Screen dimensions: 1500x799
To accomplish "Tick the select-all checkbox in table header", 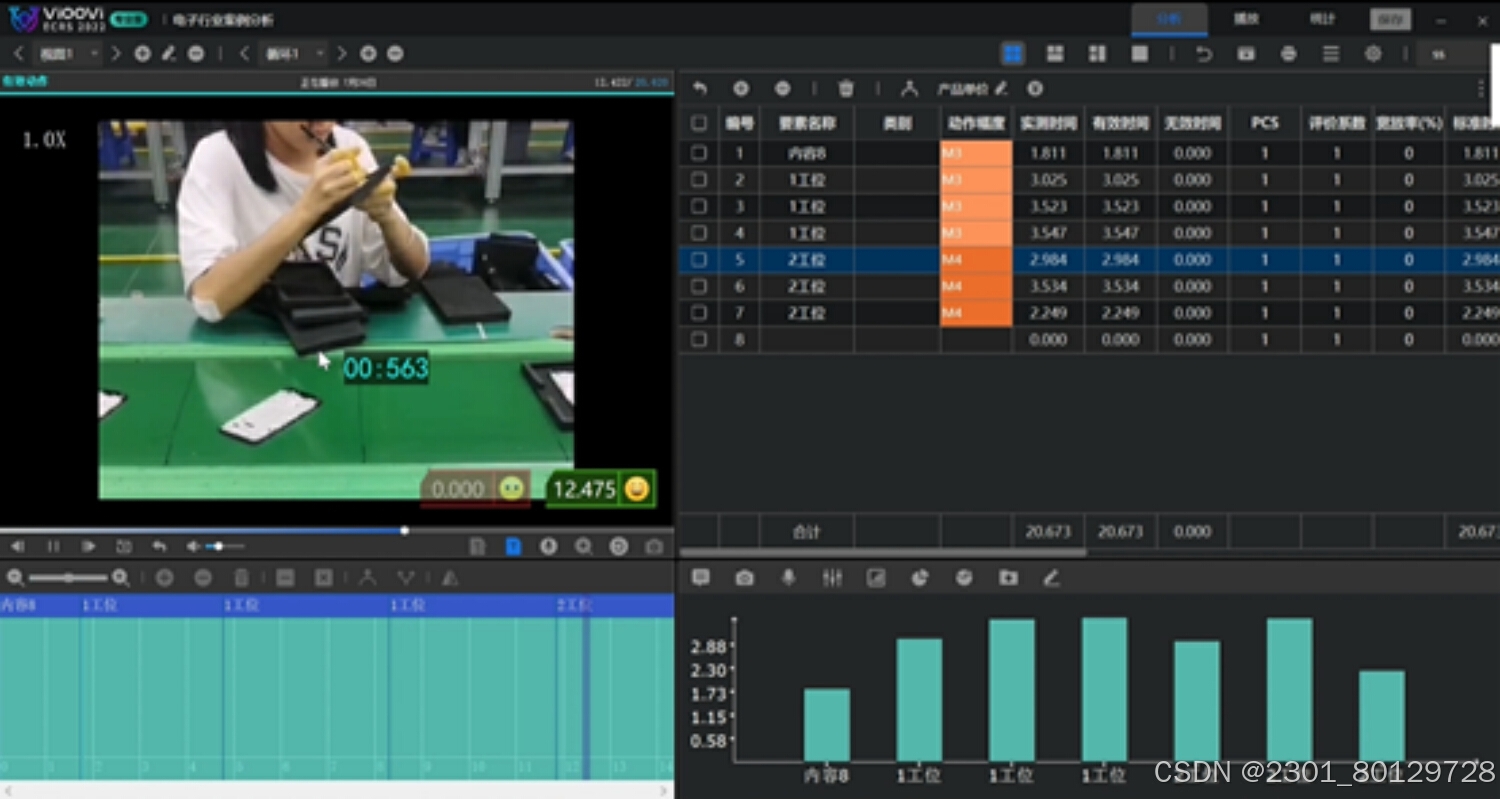I will (699, 123).
